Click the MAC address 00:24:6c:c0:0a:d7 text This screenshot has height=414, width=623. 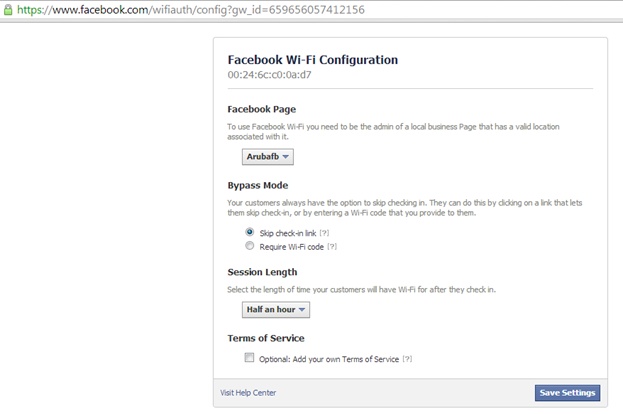tap(269, 75)
